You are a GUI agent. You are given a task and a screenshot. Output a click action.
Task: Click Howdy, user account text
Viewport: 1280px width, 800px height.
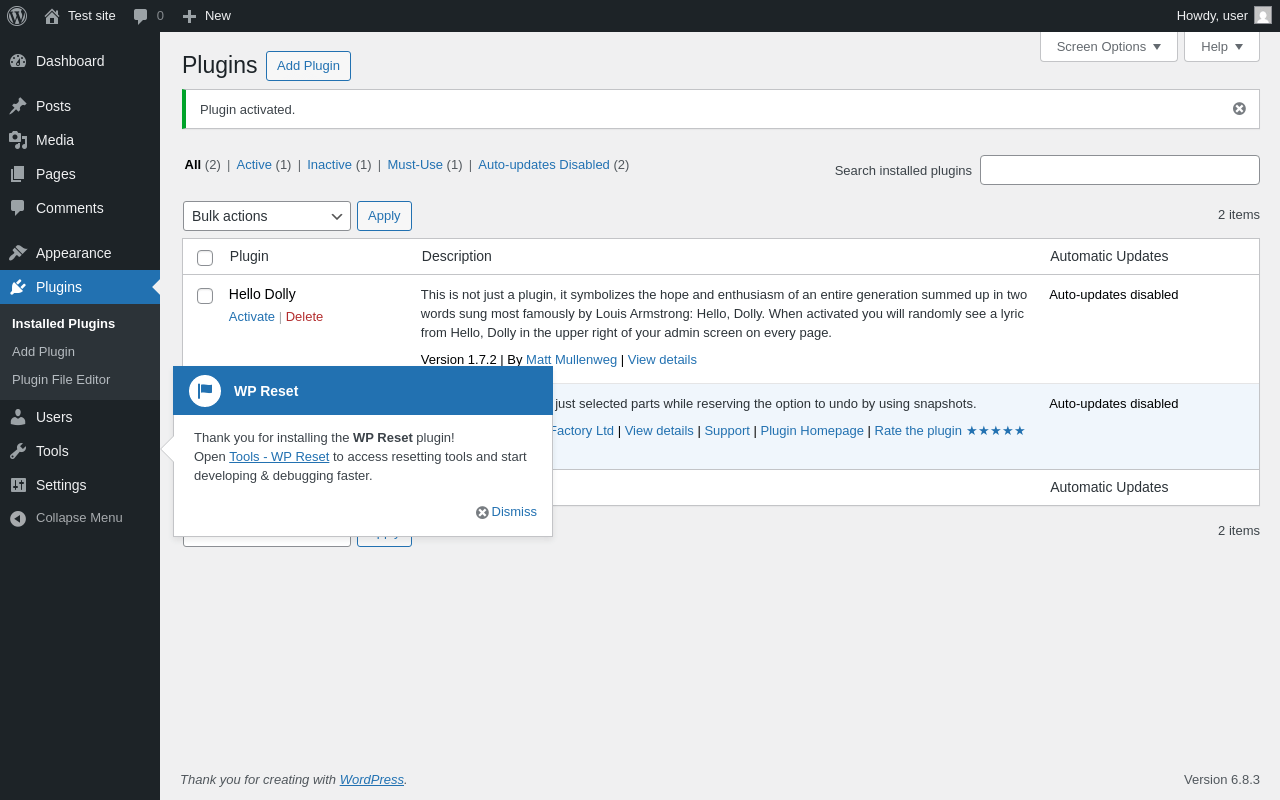(x=1212, y=16)
